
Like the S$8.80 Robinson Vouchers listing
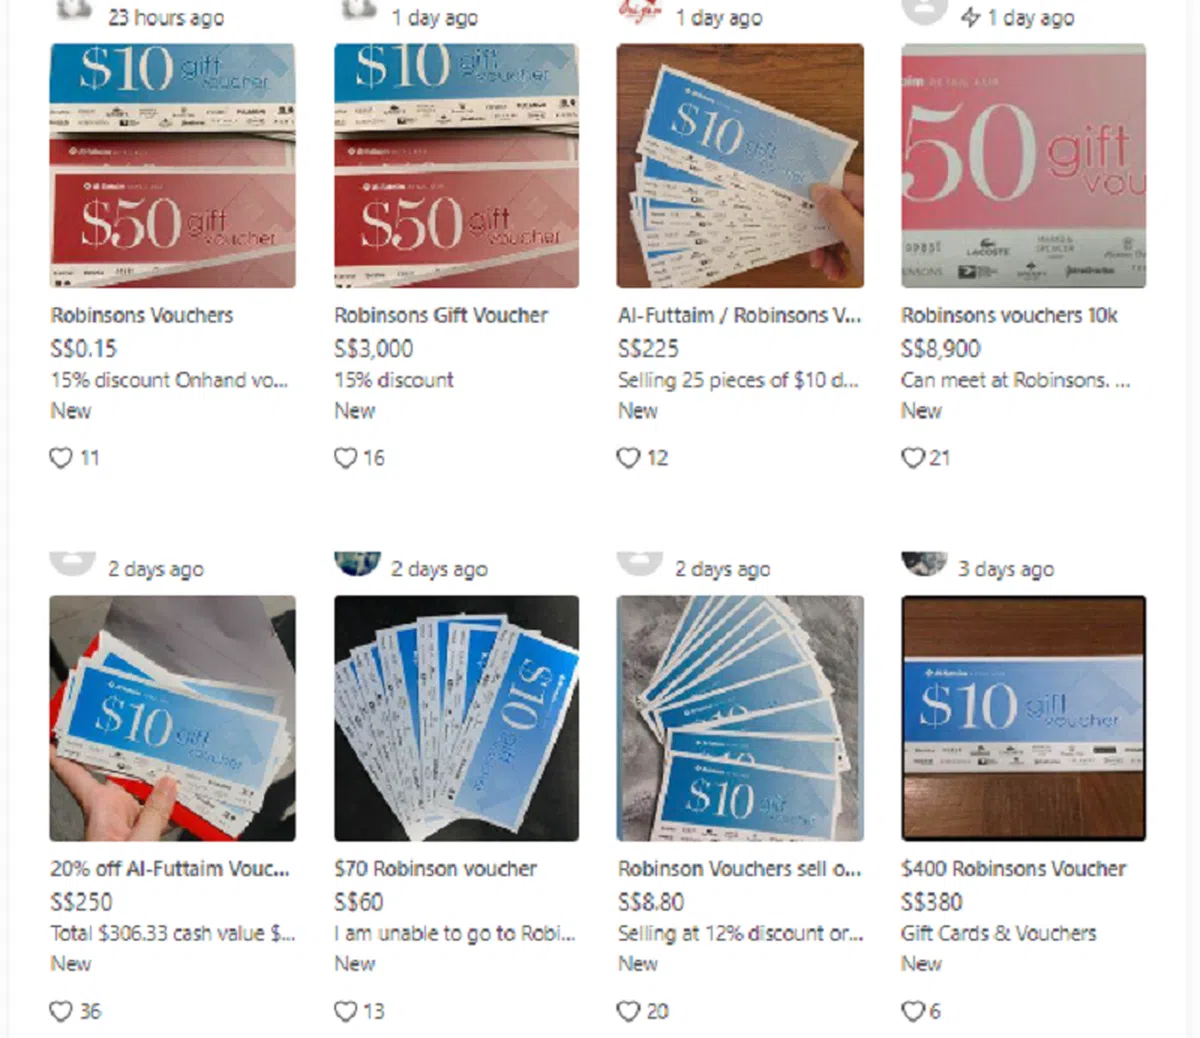pyautogui.click(x=628, y=1011)
